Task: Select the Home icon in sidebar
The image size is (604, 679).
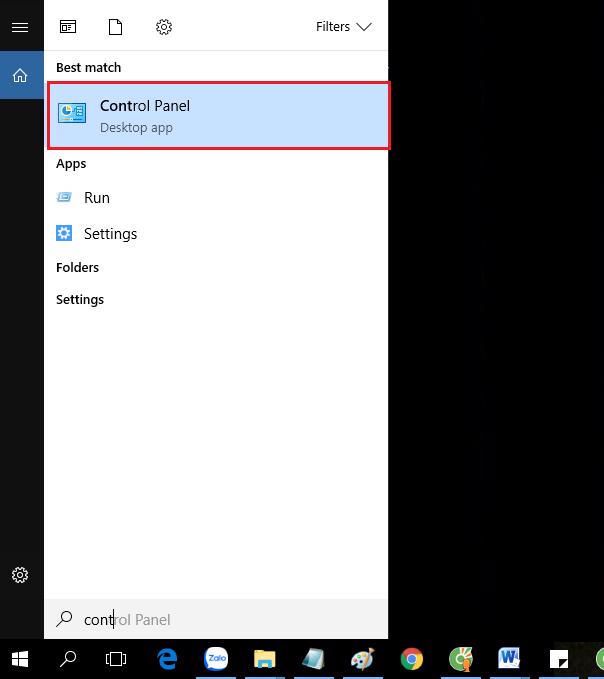Action: (x=20, y=76)
